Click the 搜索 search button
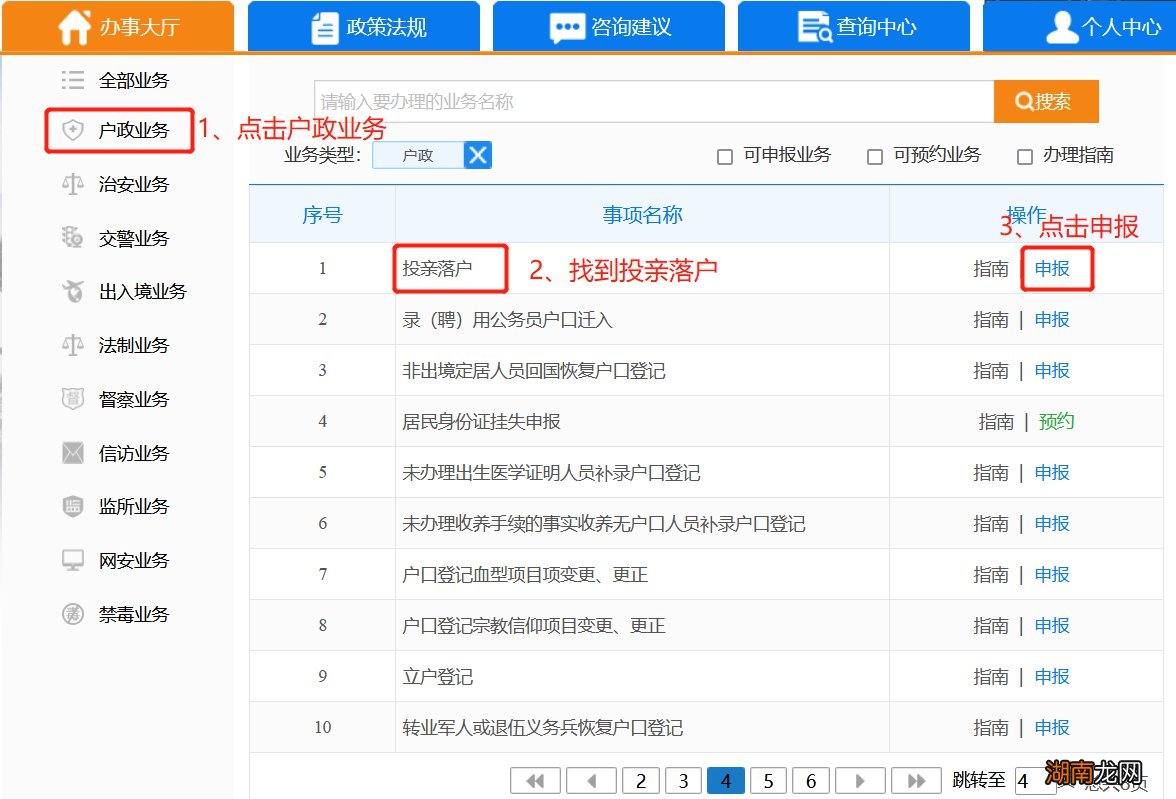The image size is (1176, 799). pos(1045,101)
